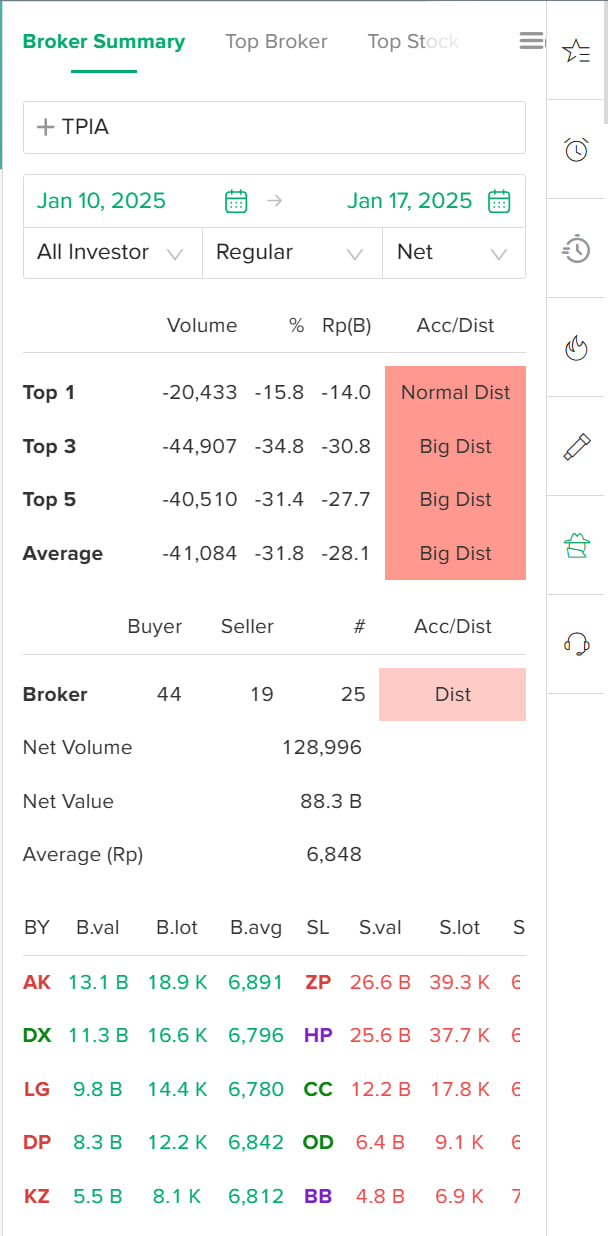This screenshot has height=1236, width=608.
Task: Click the TPIA stock input field
Action: click(x=275, y=127)
